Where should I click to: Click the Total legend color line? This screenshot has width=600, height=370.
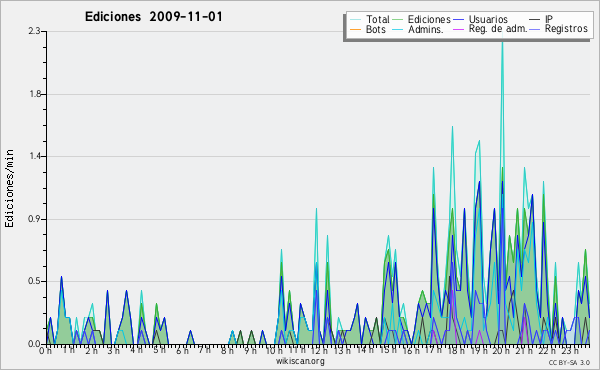click(x=355, y=20)
